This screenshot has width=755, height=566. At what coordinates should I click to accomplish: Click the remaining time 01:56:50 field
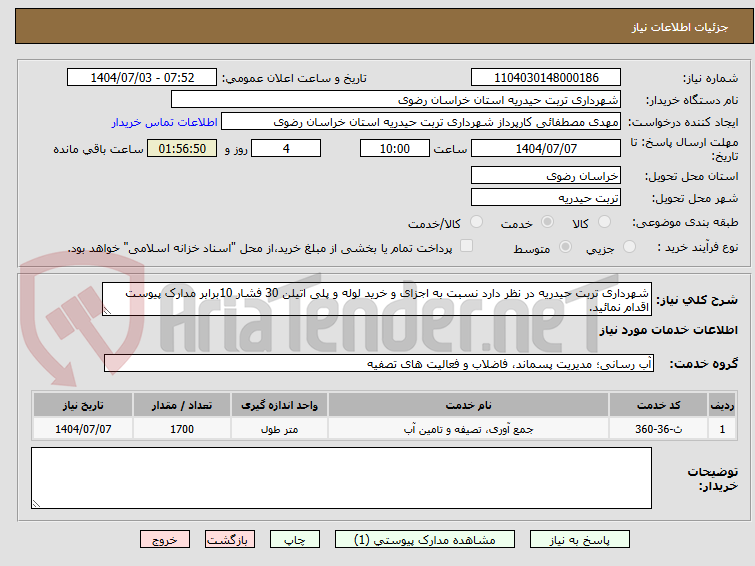(182, 148)
